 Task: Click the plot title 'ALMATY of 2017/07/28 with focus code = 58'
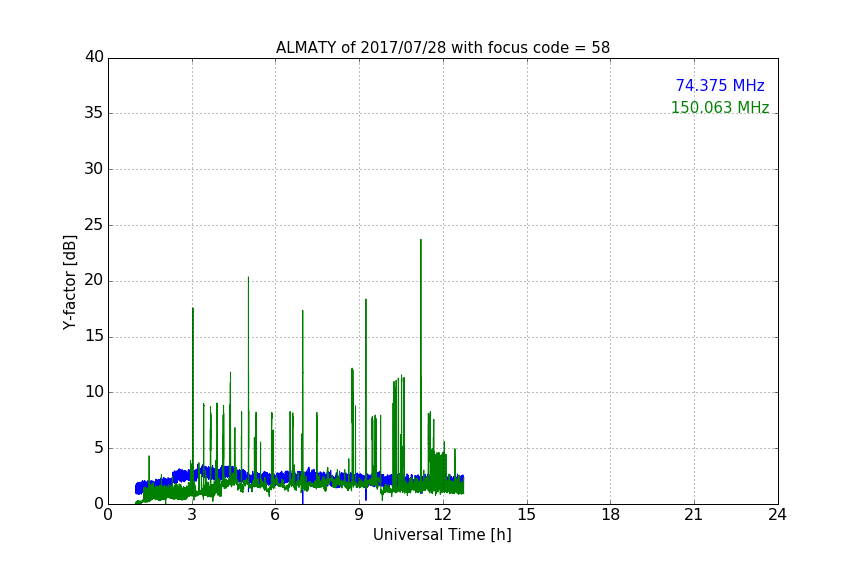[x=442, y=48]
